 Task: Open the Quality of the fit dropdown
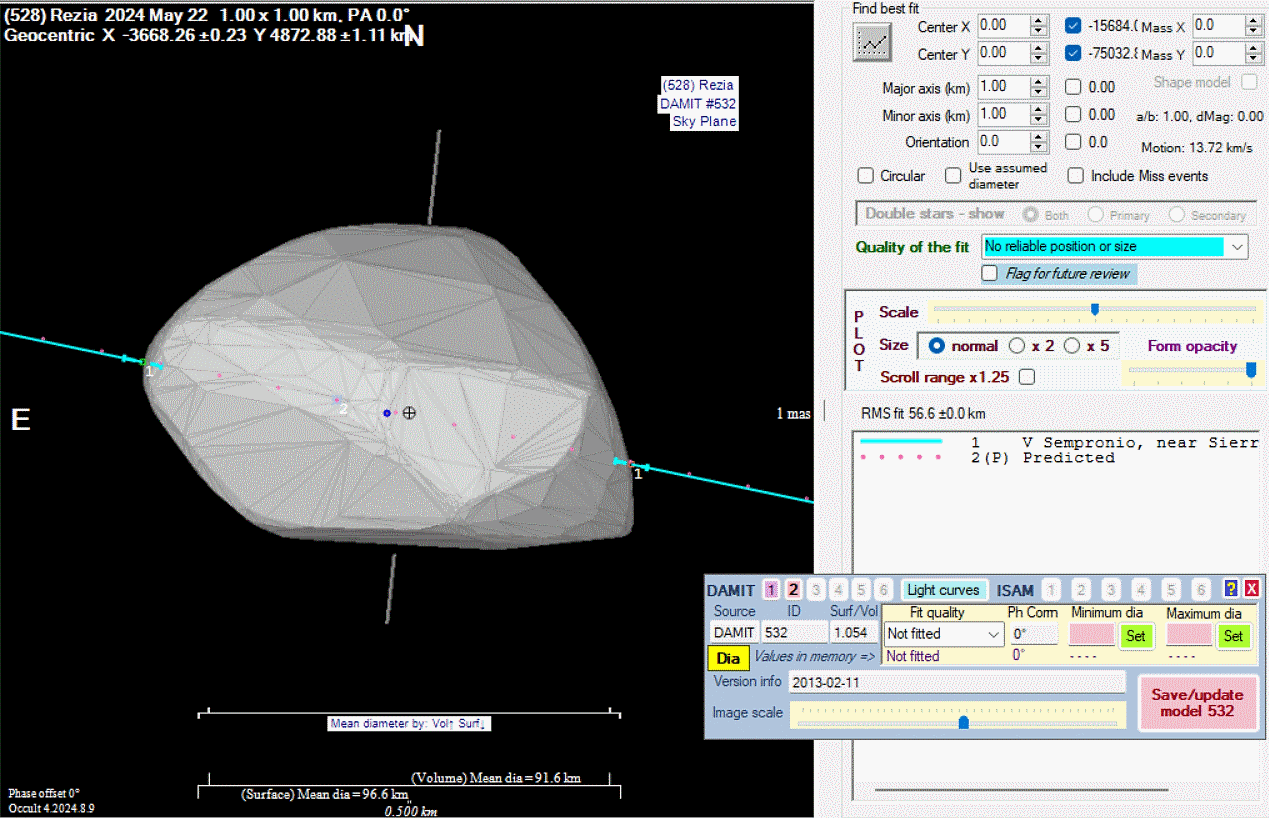[1238, 246]
